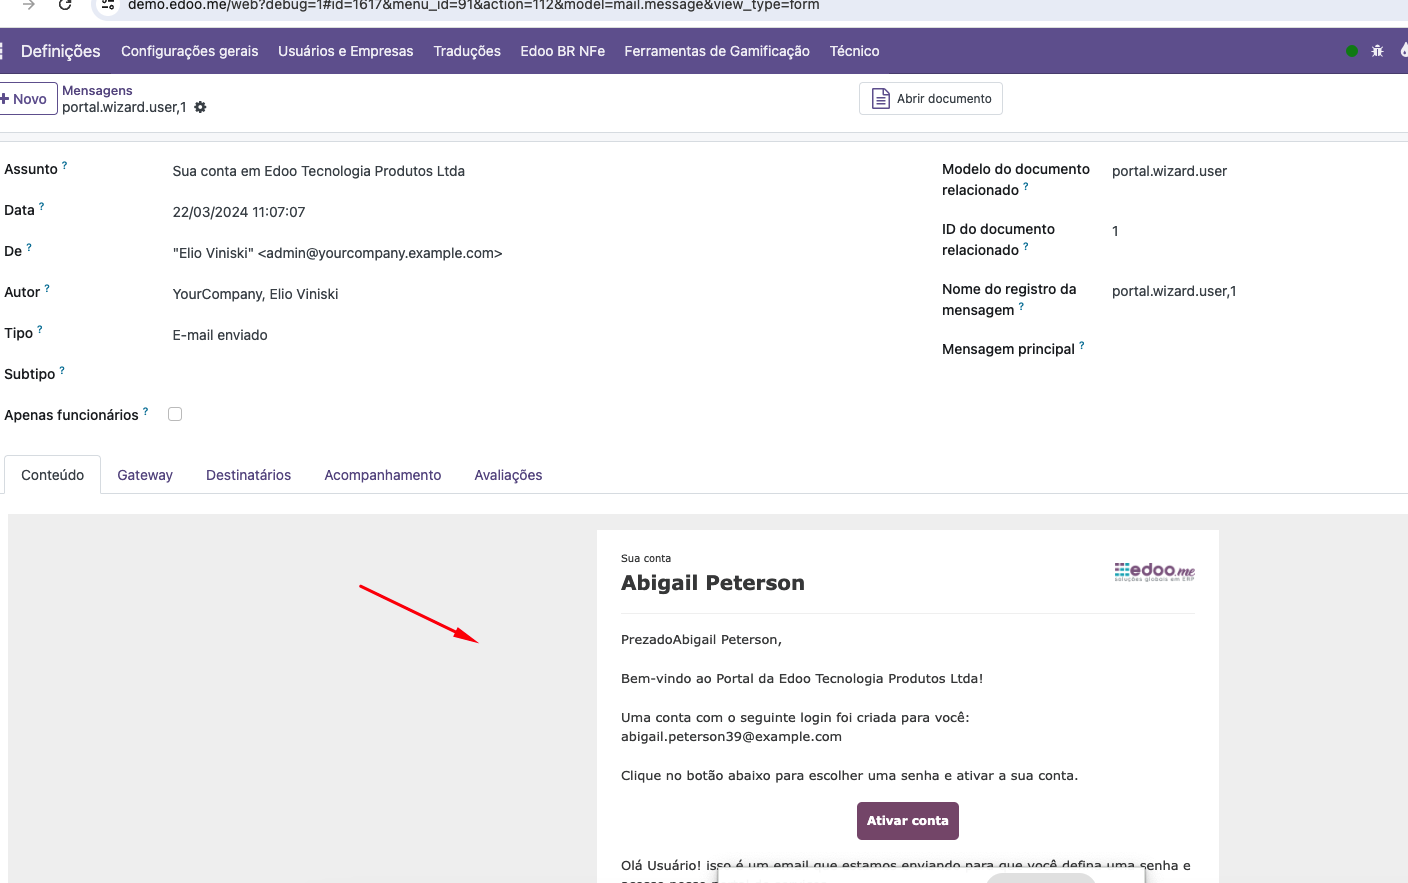Show help tooltip for Data

[x=41, y=206]
